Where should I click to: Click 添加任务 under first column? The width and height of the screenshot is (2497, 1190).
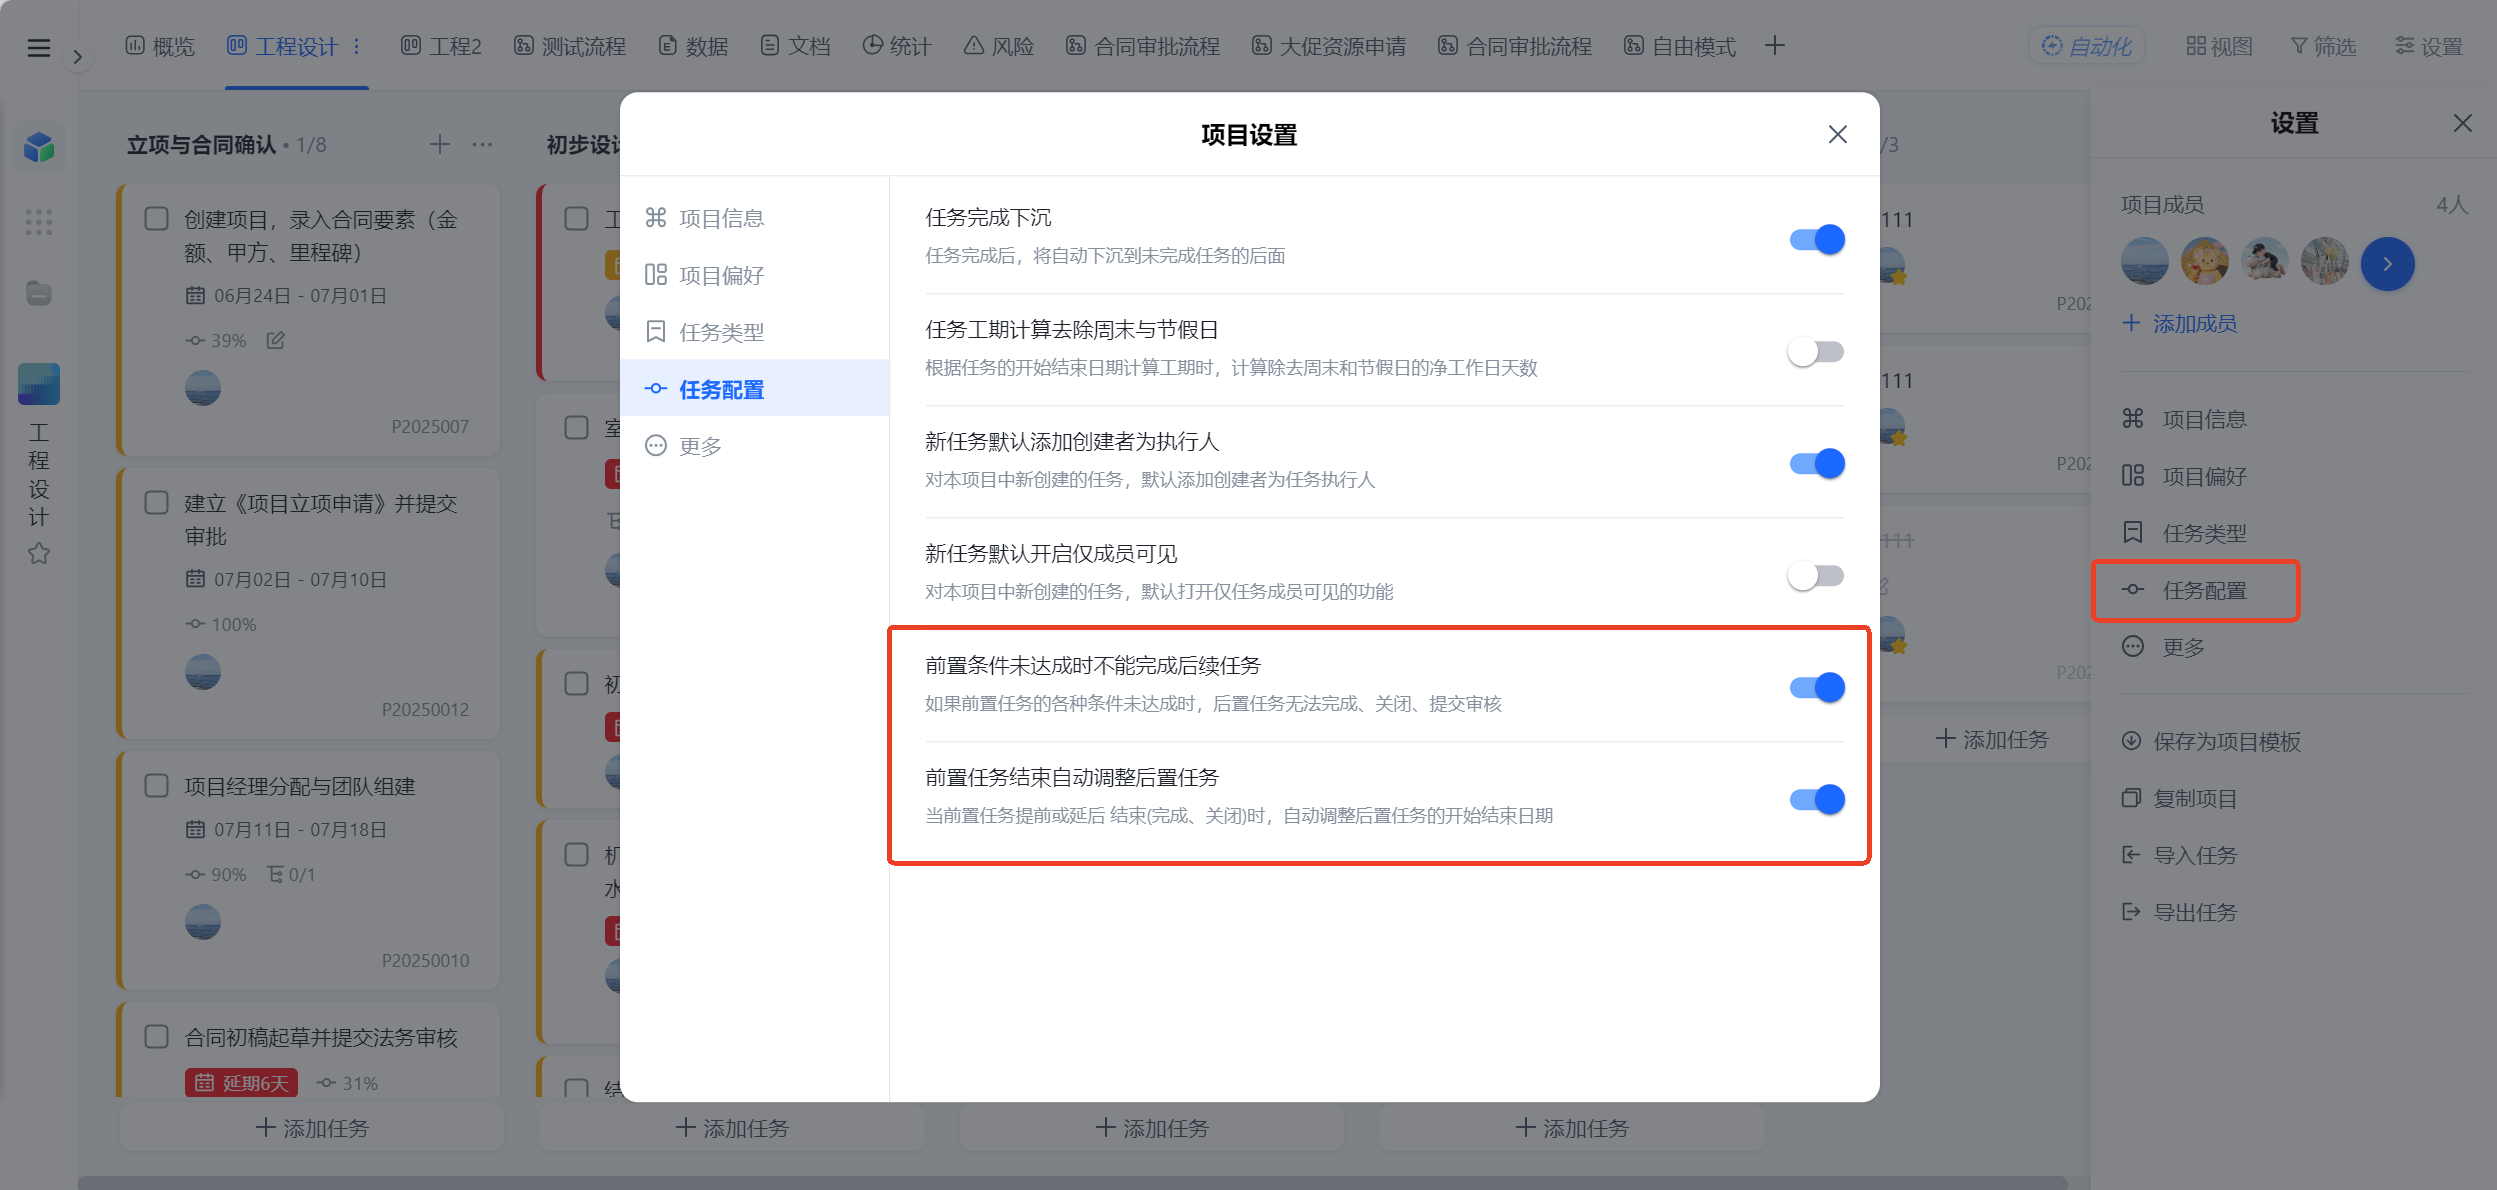pyautogui.click(x=313, y=1128)
